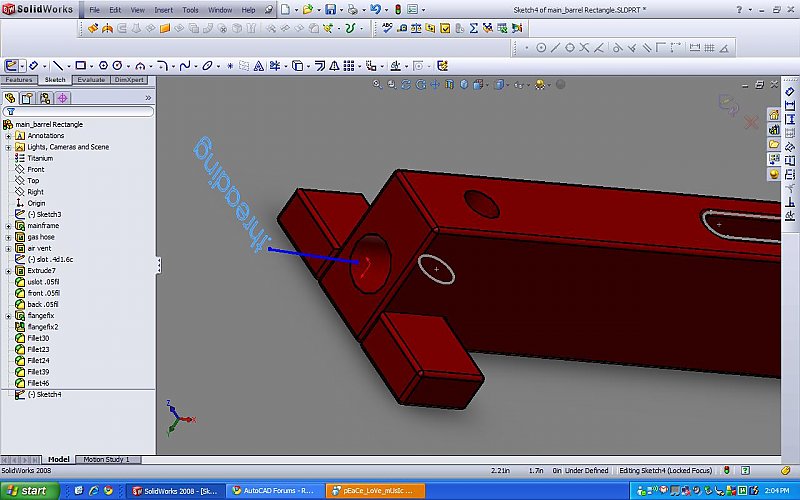
Task: Switch to the Evaluate tab
Action: pyautogui.click(x=91, y=80)
